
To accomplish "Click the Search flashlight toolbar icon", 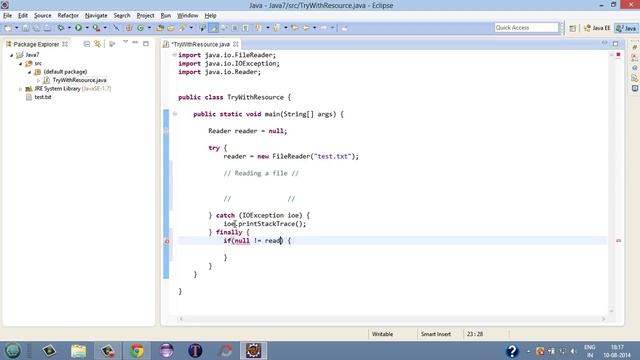I will click(183, 28).
